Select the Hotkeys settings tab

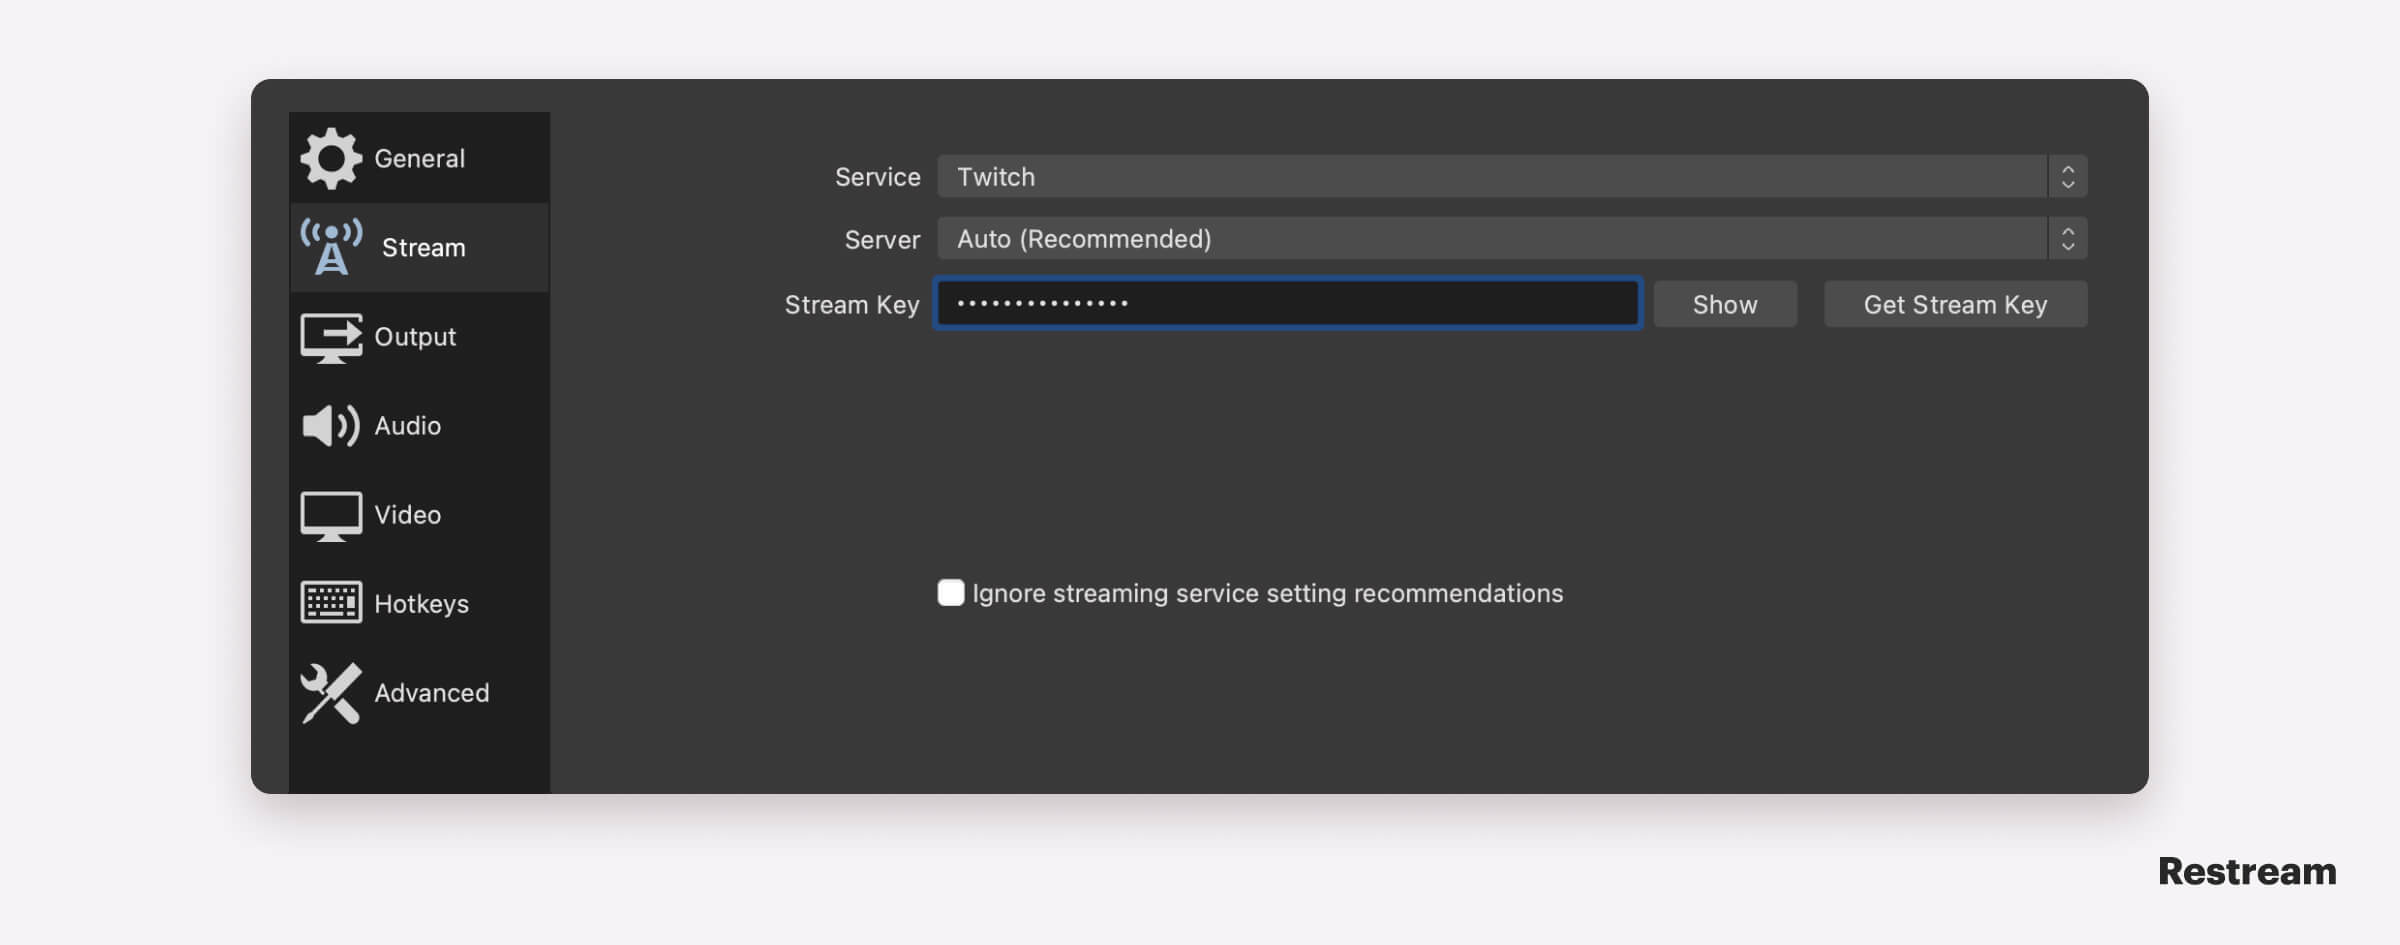click(421, 604)
